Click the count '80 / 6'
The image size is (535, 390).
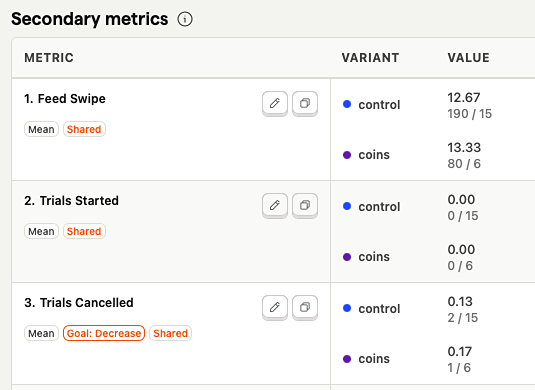click(464, 164)
